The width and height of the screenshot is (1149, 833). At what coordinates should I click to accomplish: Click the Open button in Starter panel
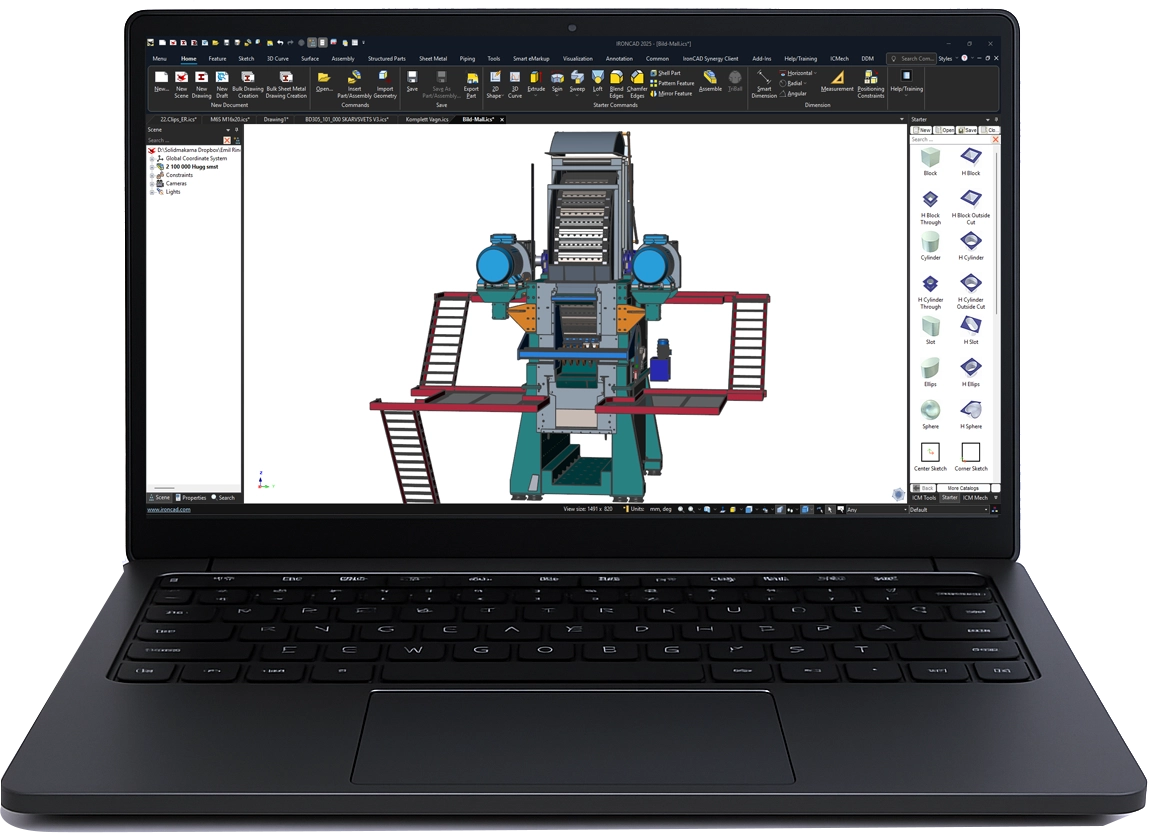pyautogui.click(x=945, y=130)
